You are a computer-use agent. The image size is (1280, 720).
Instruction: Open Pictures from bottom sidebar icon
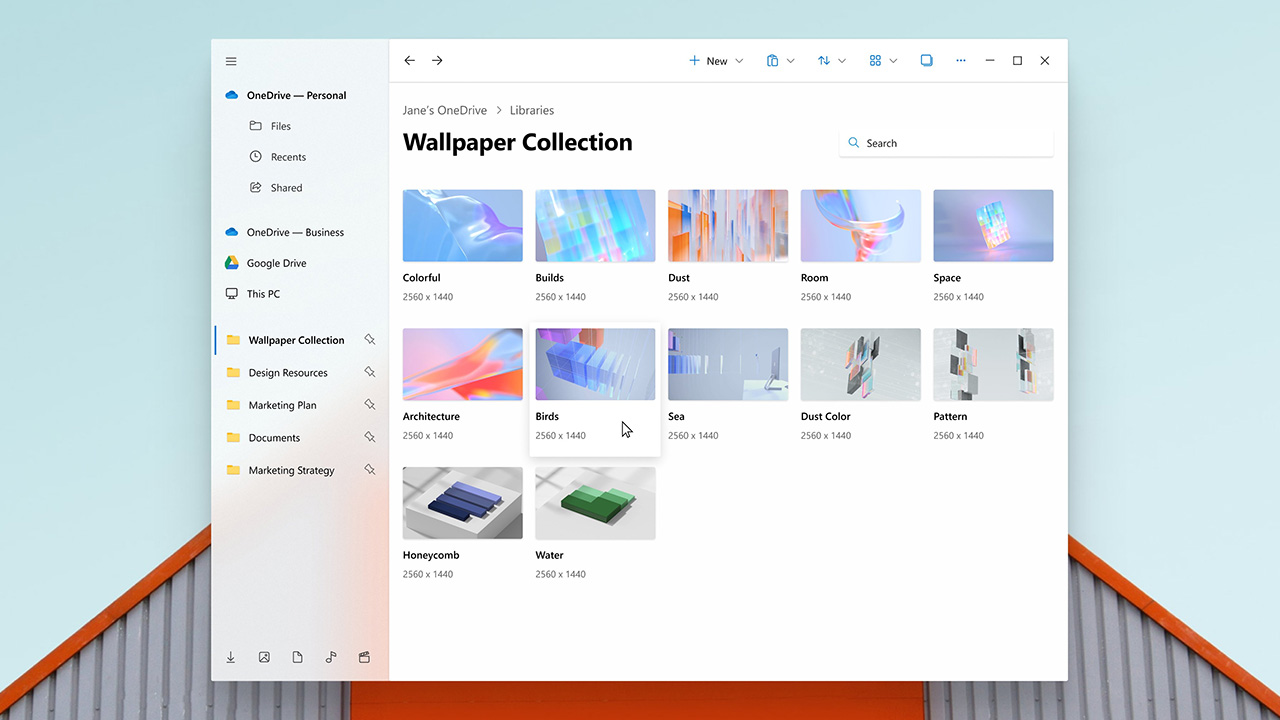coord(264,657)
